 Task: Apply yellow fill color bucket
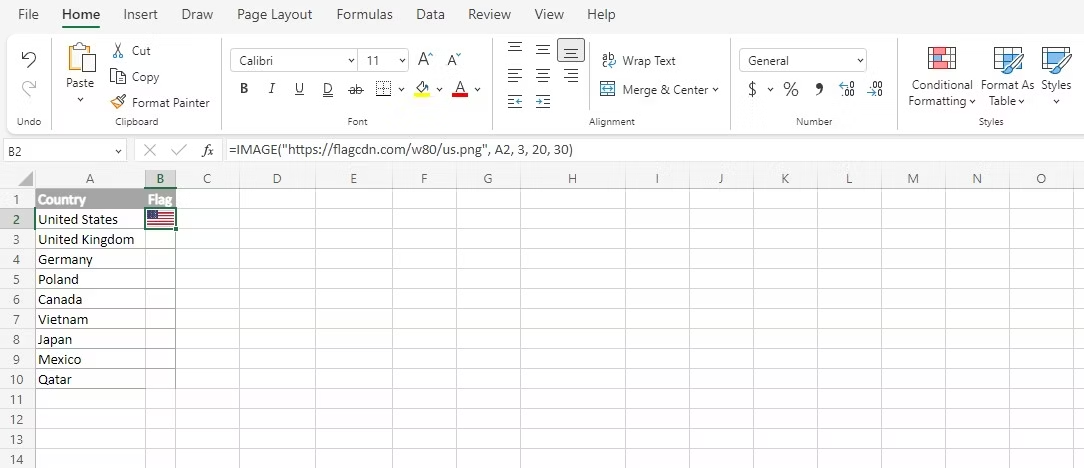coord(422,89)
